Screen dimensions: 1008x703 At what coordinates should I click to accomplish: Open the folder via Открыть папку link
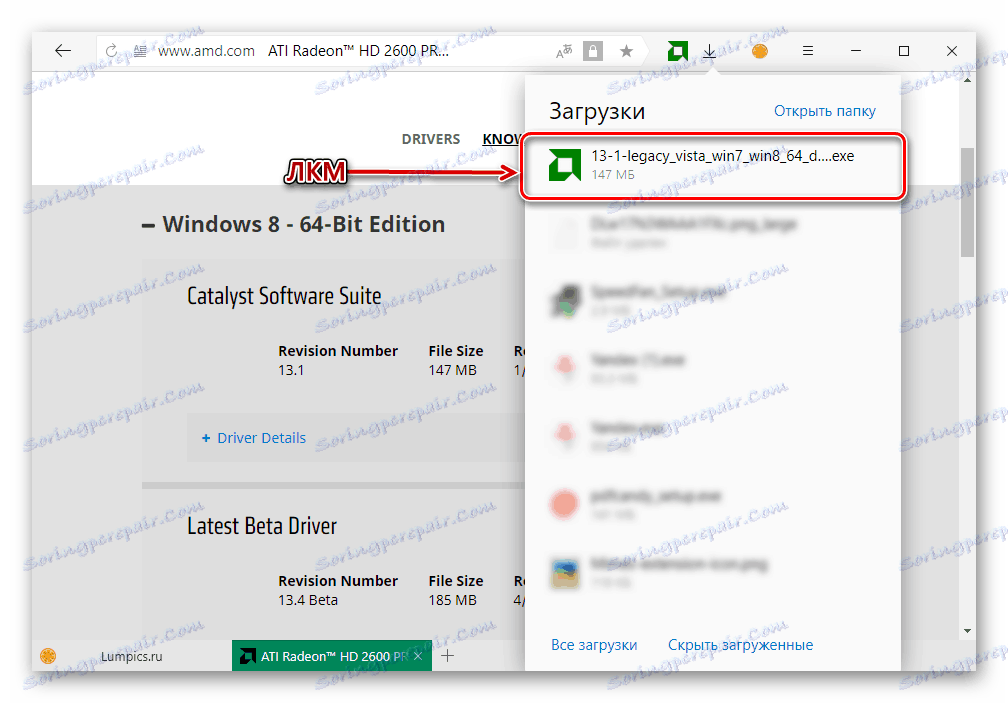(x=824, y=110)
